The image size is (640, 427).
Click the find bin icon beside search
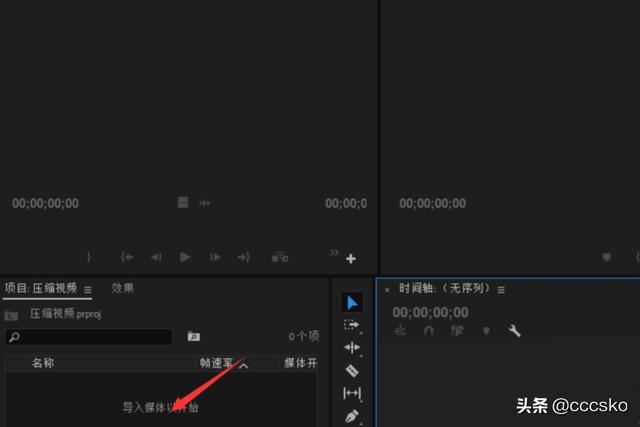194,337
